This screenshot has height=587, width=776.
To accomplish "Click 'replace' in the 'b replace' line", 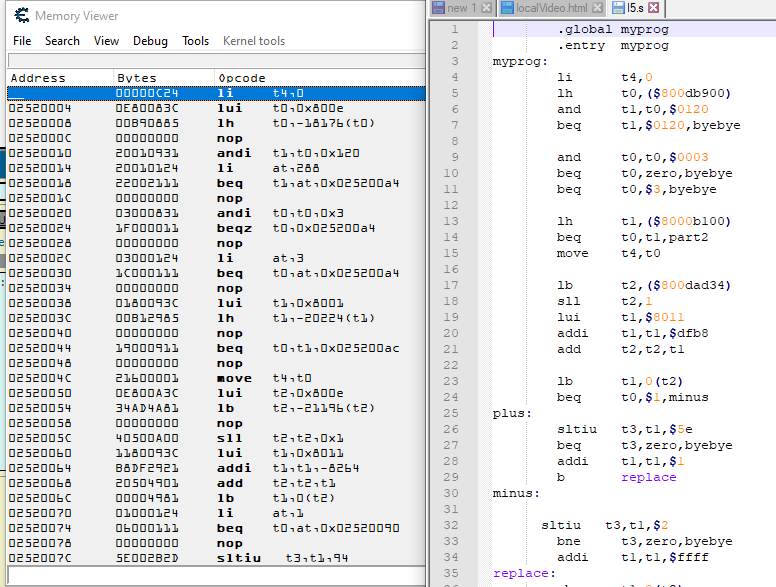I will click(x=649, y=477).
